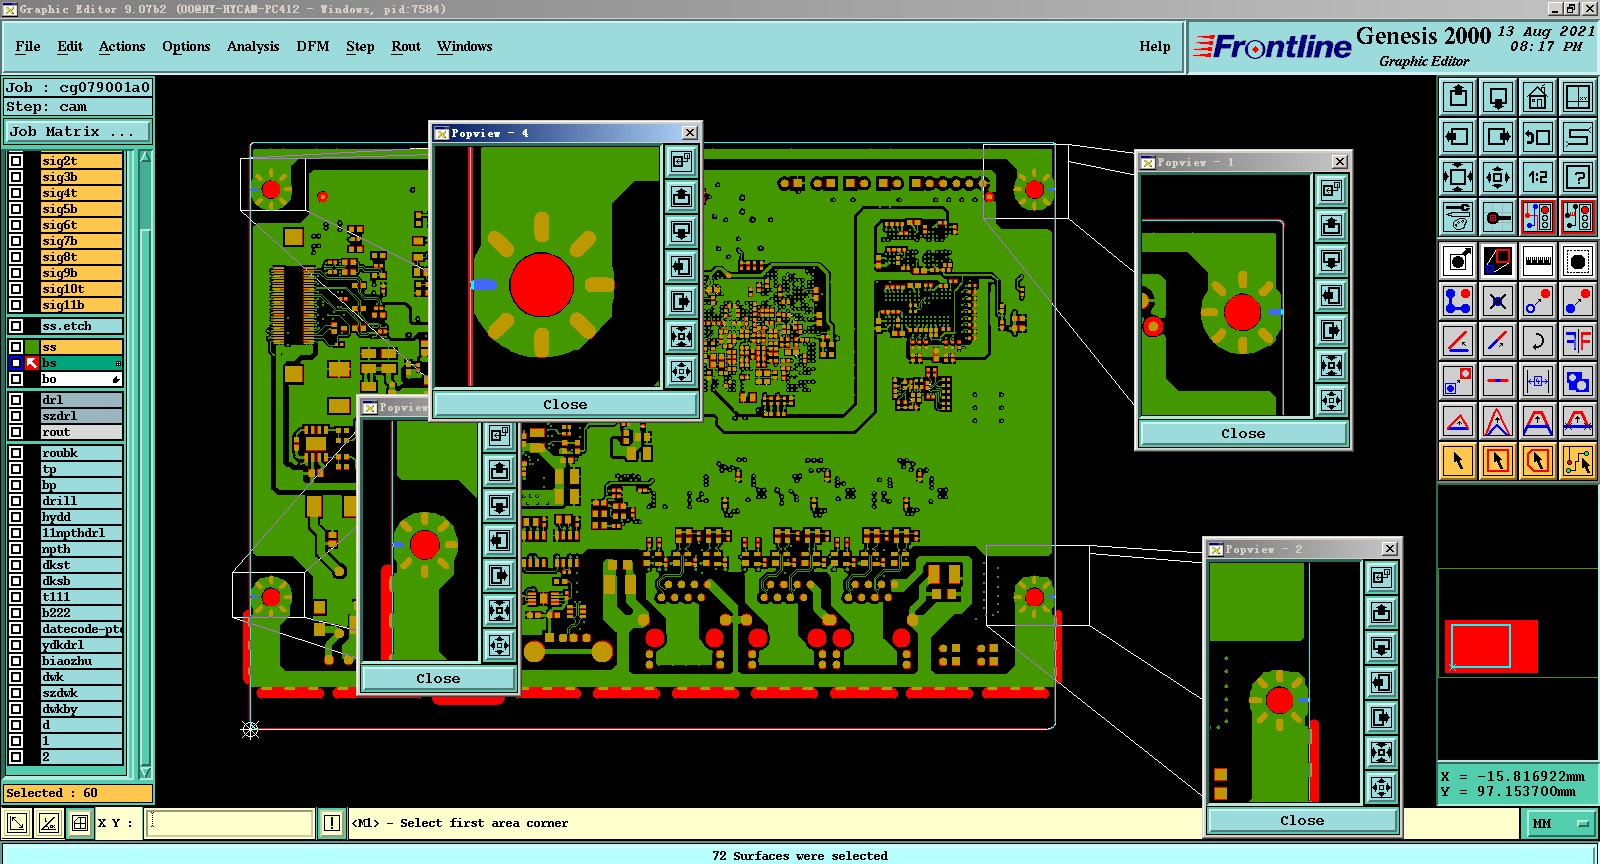Click the pan right view icon
The image size is (1600, 864).
click(1498, 137)
